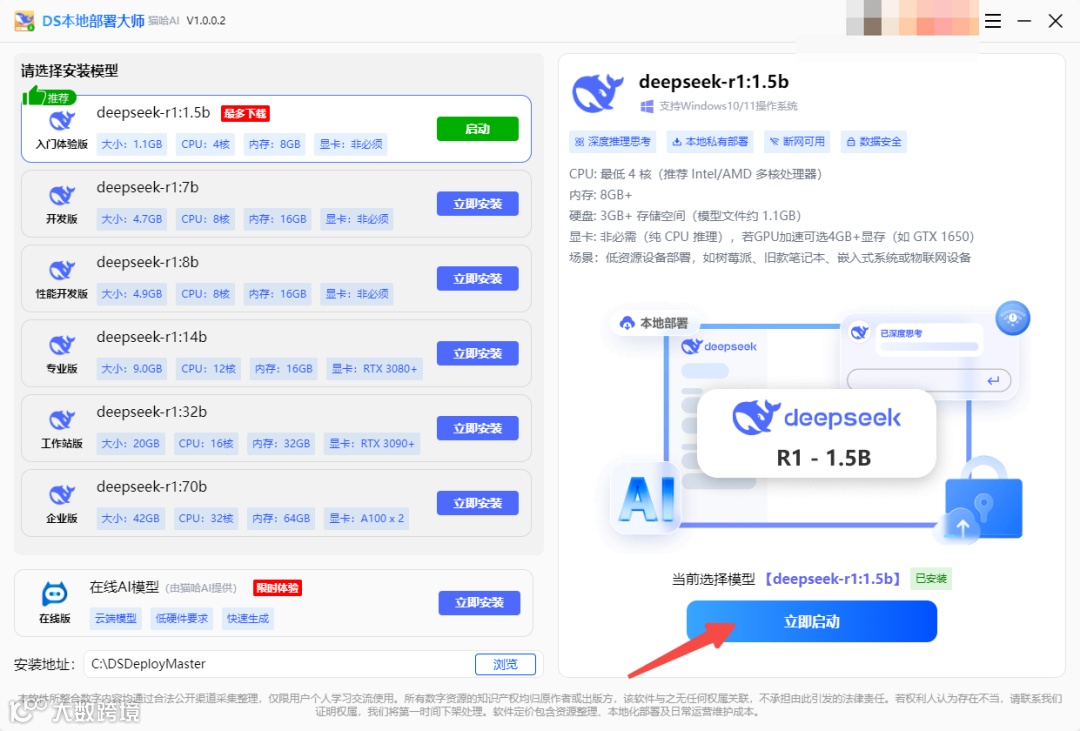The image size is (1080, 731).
Task: Select the deepseek-r1:8b whale icon
Action: (62, 270)
